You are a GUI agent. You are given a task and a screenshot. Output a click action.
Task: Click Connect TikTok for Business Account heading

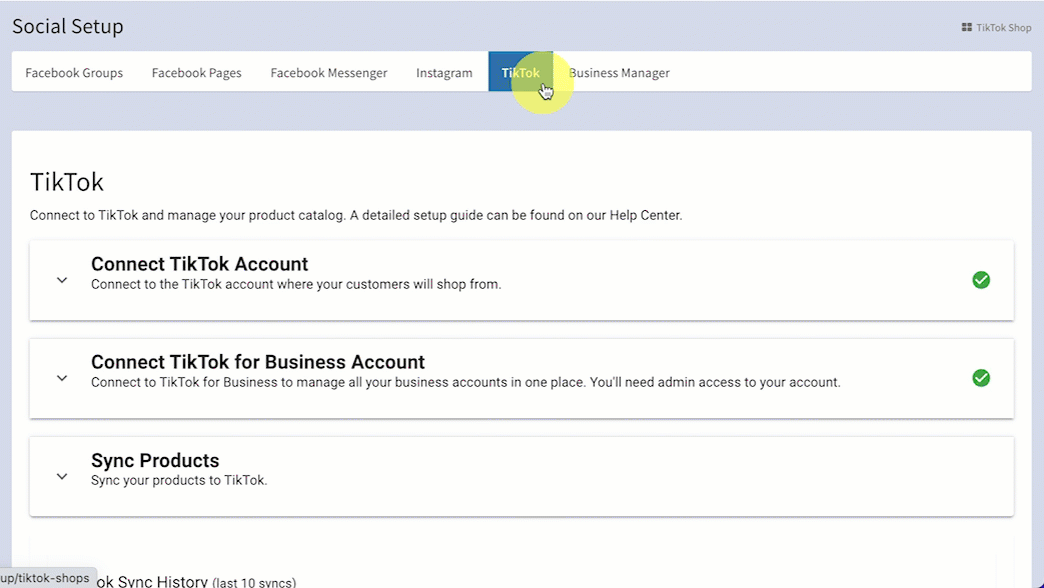tap(257, 362)
